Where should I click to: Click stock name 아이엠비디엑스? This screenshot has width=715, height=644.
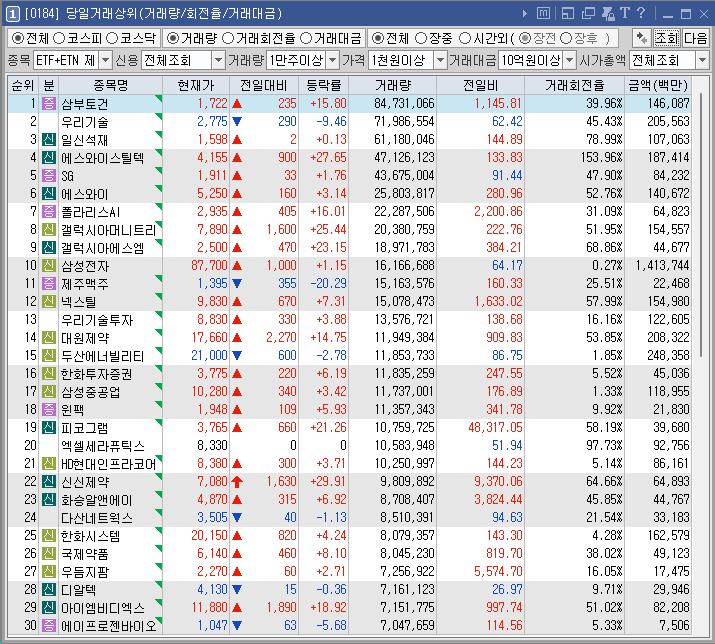click(x=103, y=608)
